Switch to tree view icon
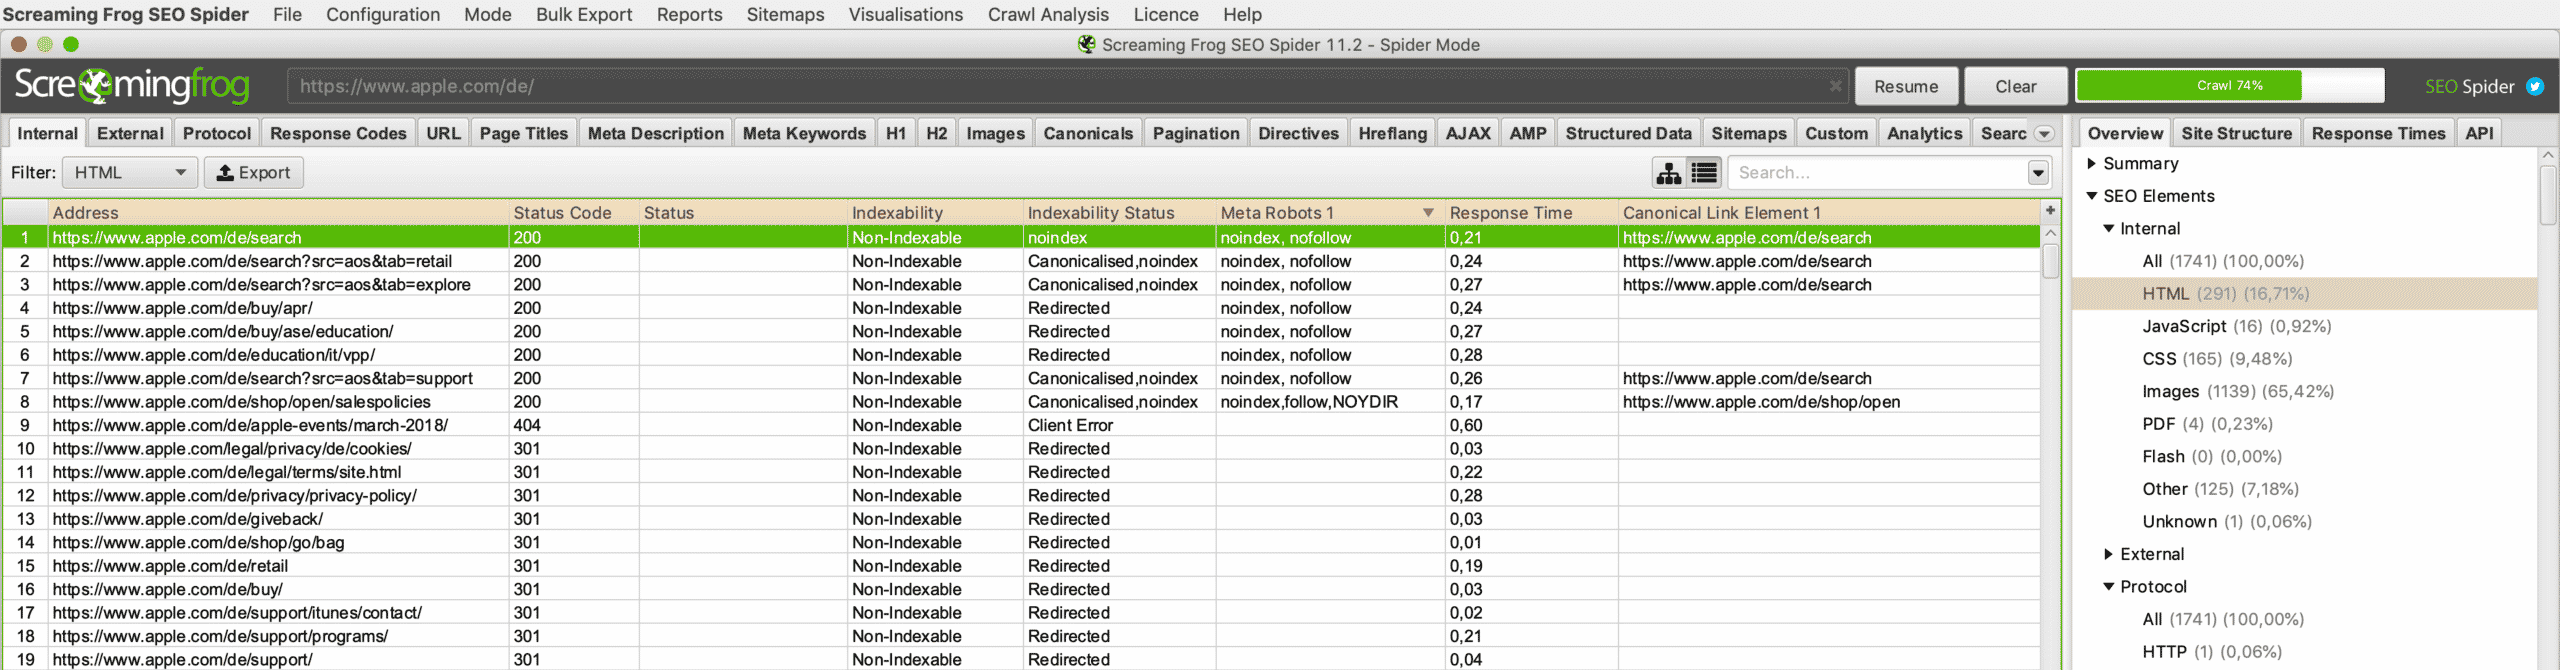Viewport: 2560px width, 670px height. point(1668,173)
